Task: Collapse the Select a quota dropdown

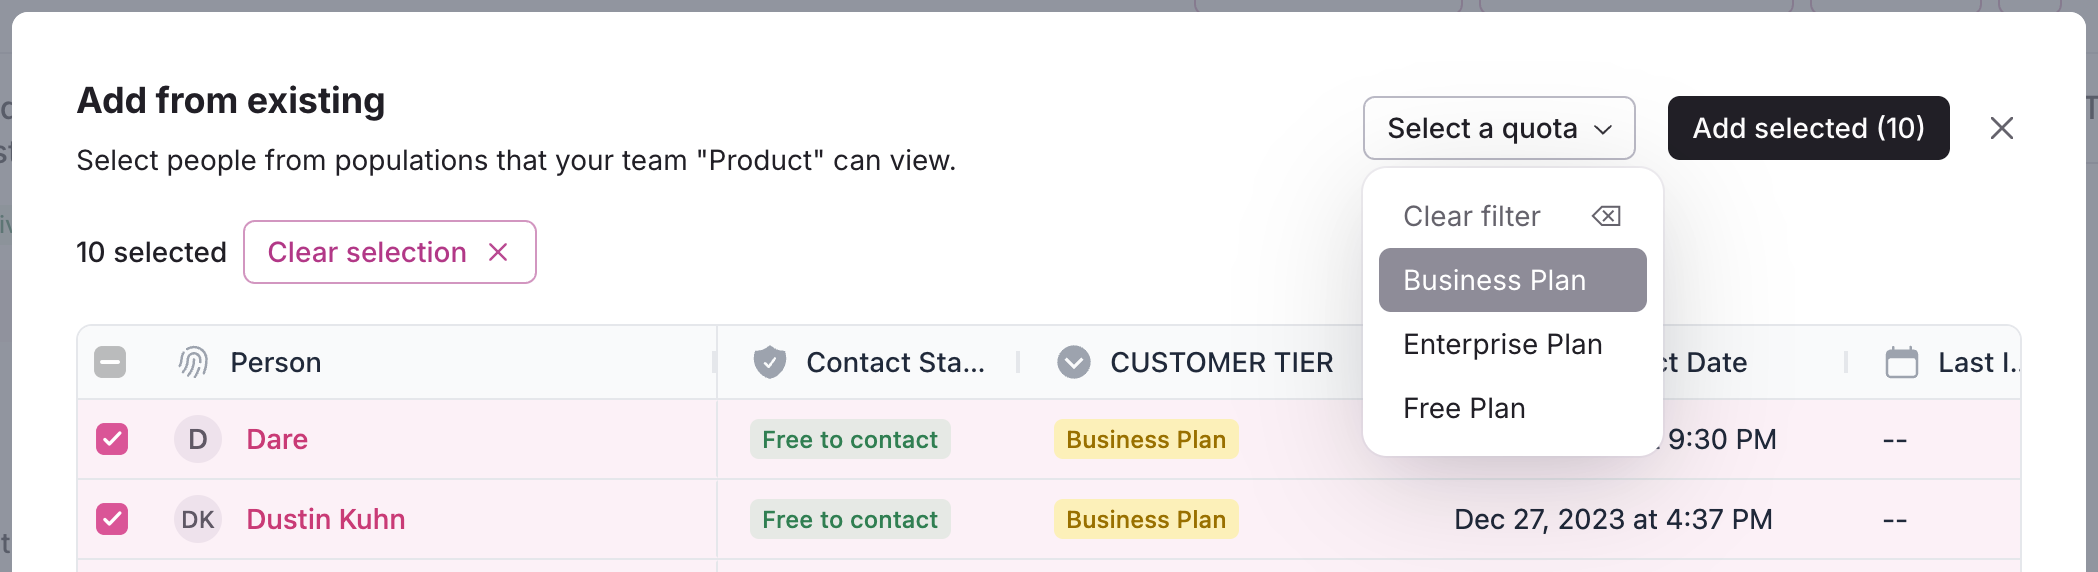Action: tap(1498, 128)
